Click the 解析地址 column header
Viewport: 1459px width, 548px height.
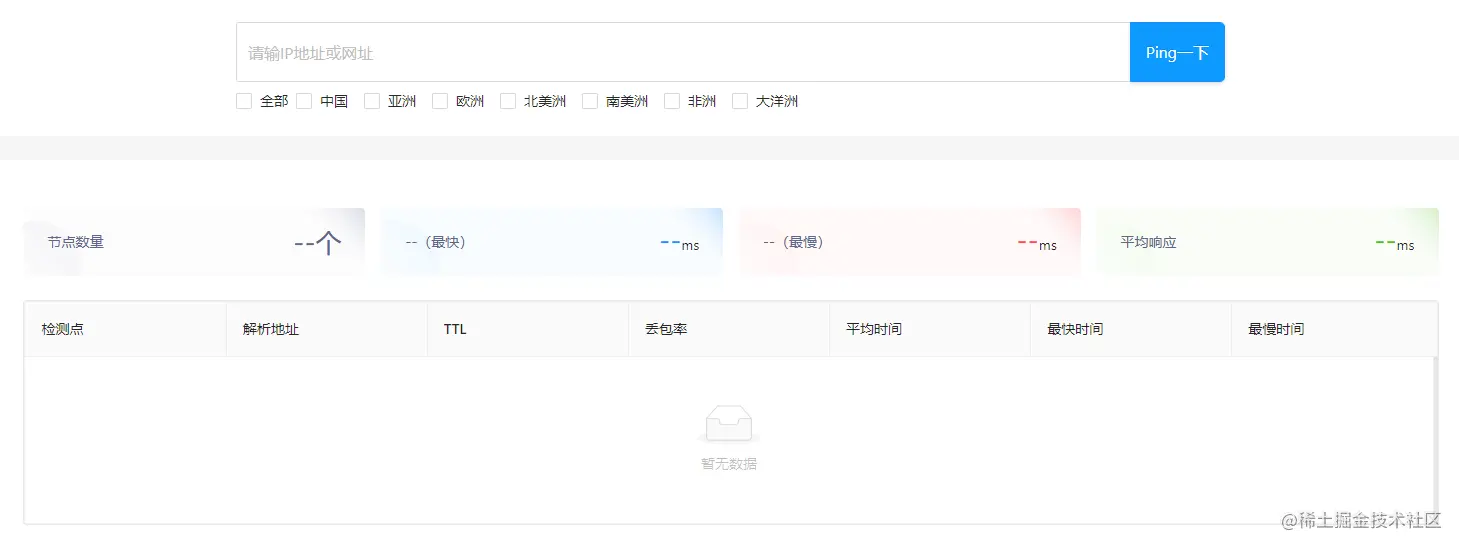pyautogui.click(x=326, y=329)
